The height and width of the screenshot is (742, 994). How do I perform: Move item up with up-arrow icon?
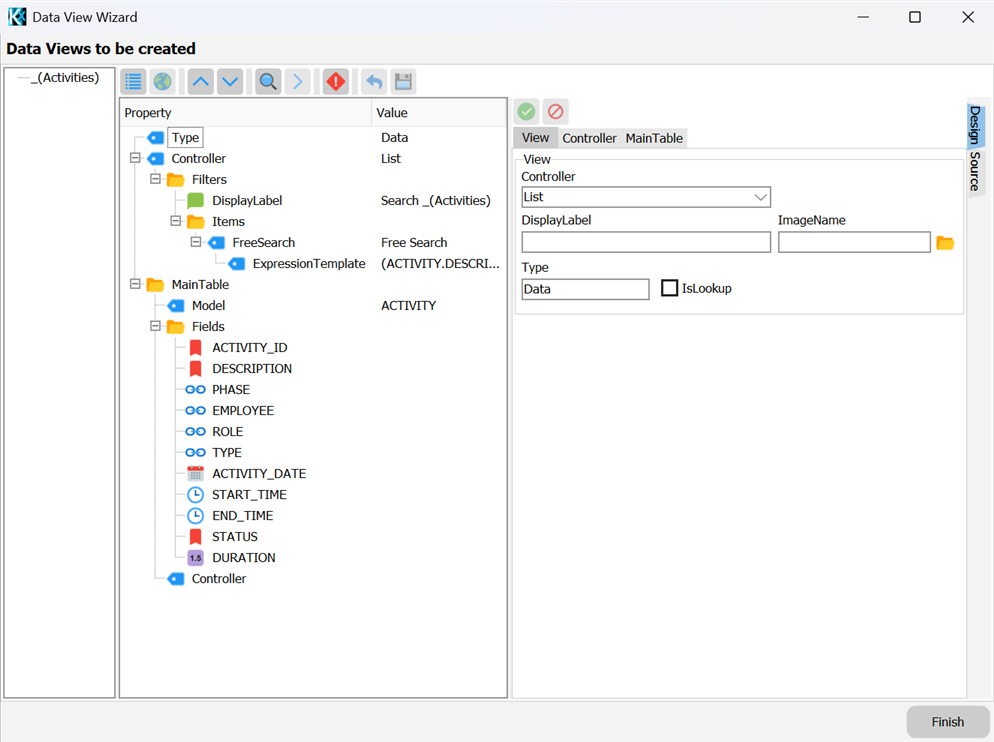coord(201,82)
